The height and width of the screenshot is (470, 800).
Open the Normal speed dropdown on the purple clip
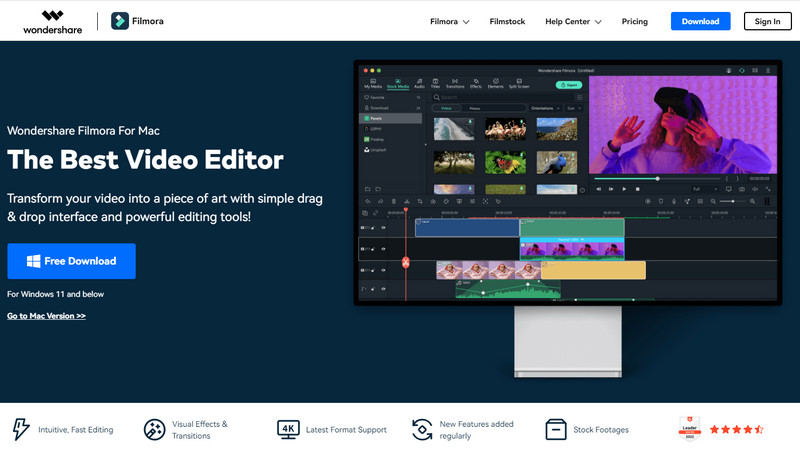(571, 239)
